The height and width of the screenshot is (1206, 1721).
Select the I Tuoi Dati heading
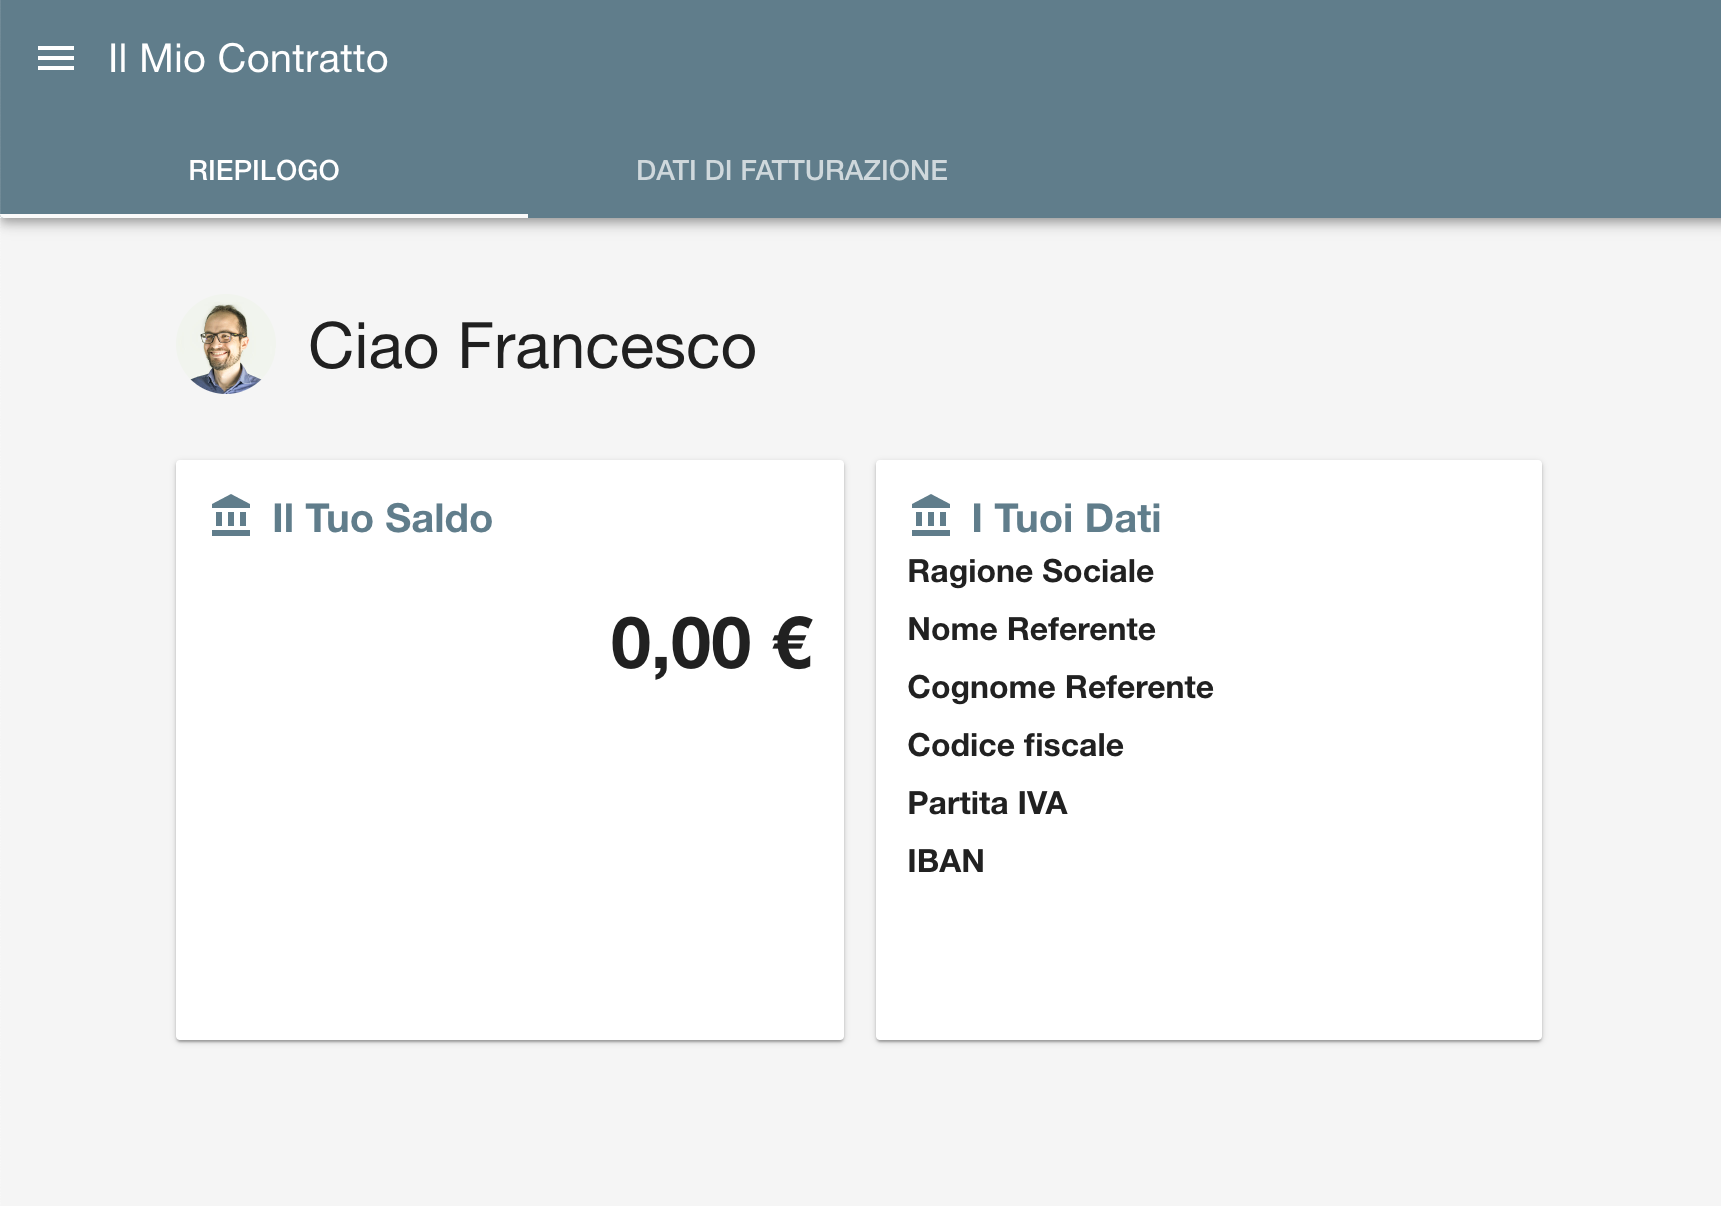pos(1066,518)
